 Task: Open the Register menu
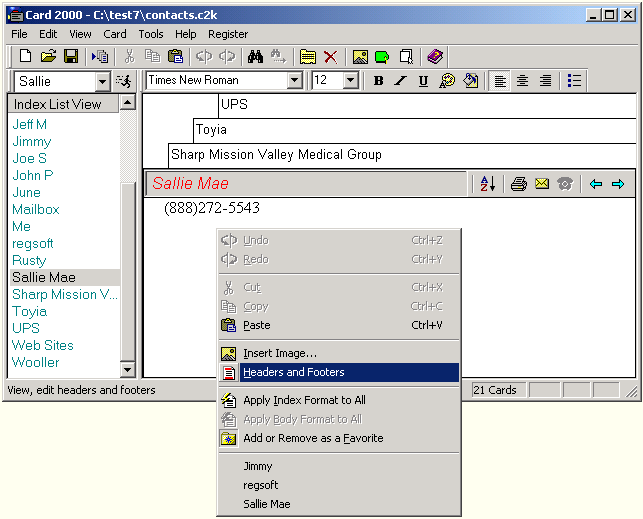point(228,34)
